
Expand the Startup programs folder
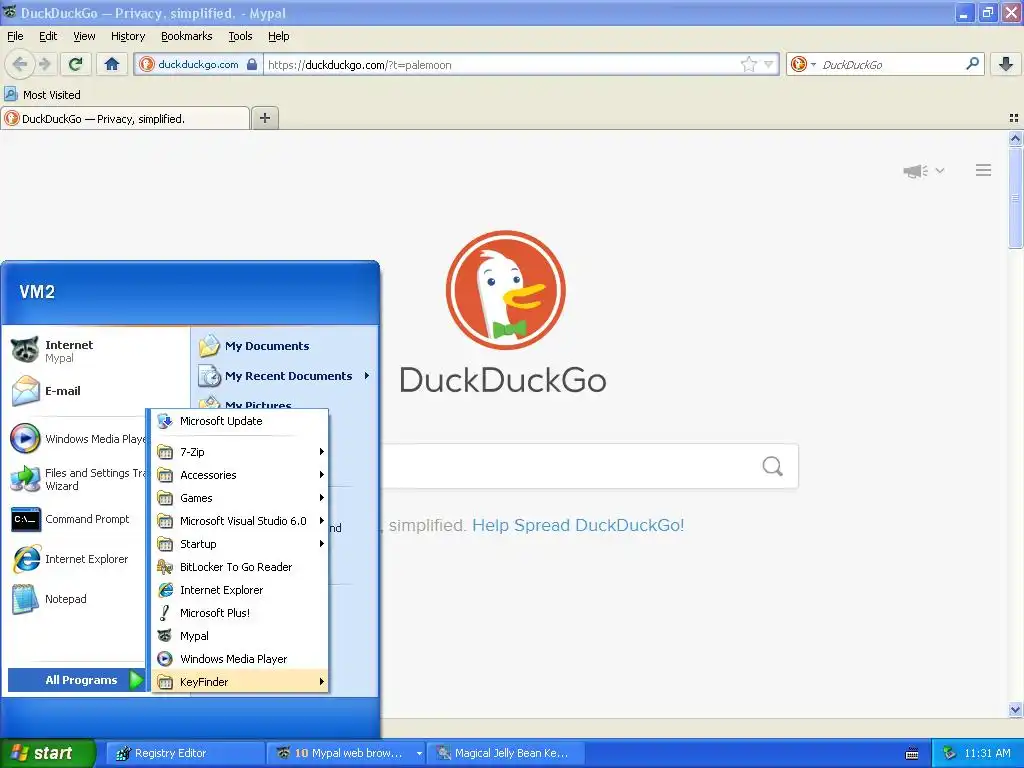coord(240,544)
